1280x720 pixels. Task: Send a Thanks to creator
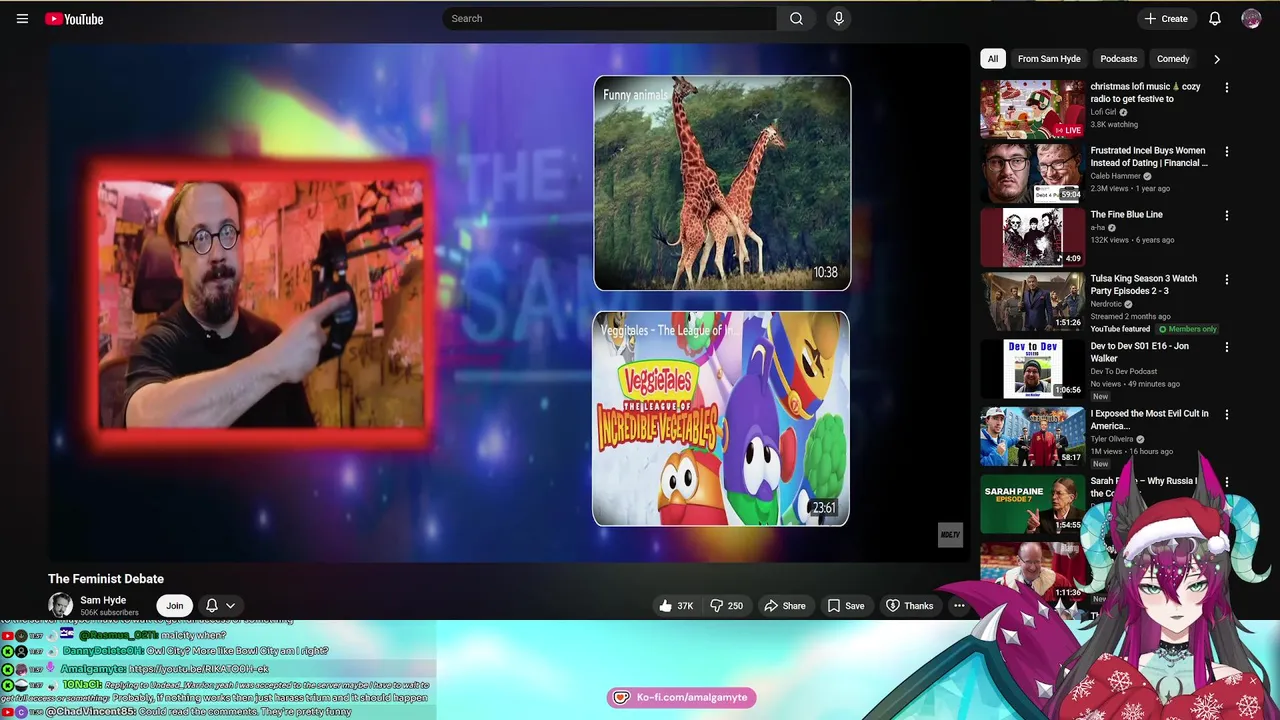click(x=909, y=606)
